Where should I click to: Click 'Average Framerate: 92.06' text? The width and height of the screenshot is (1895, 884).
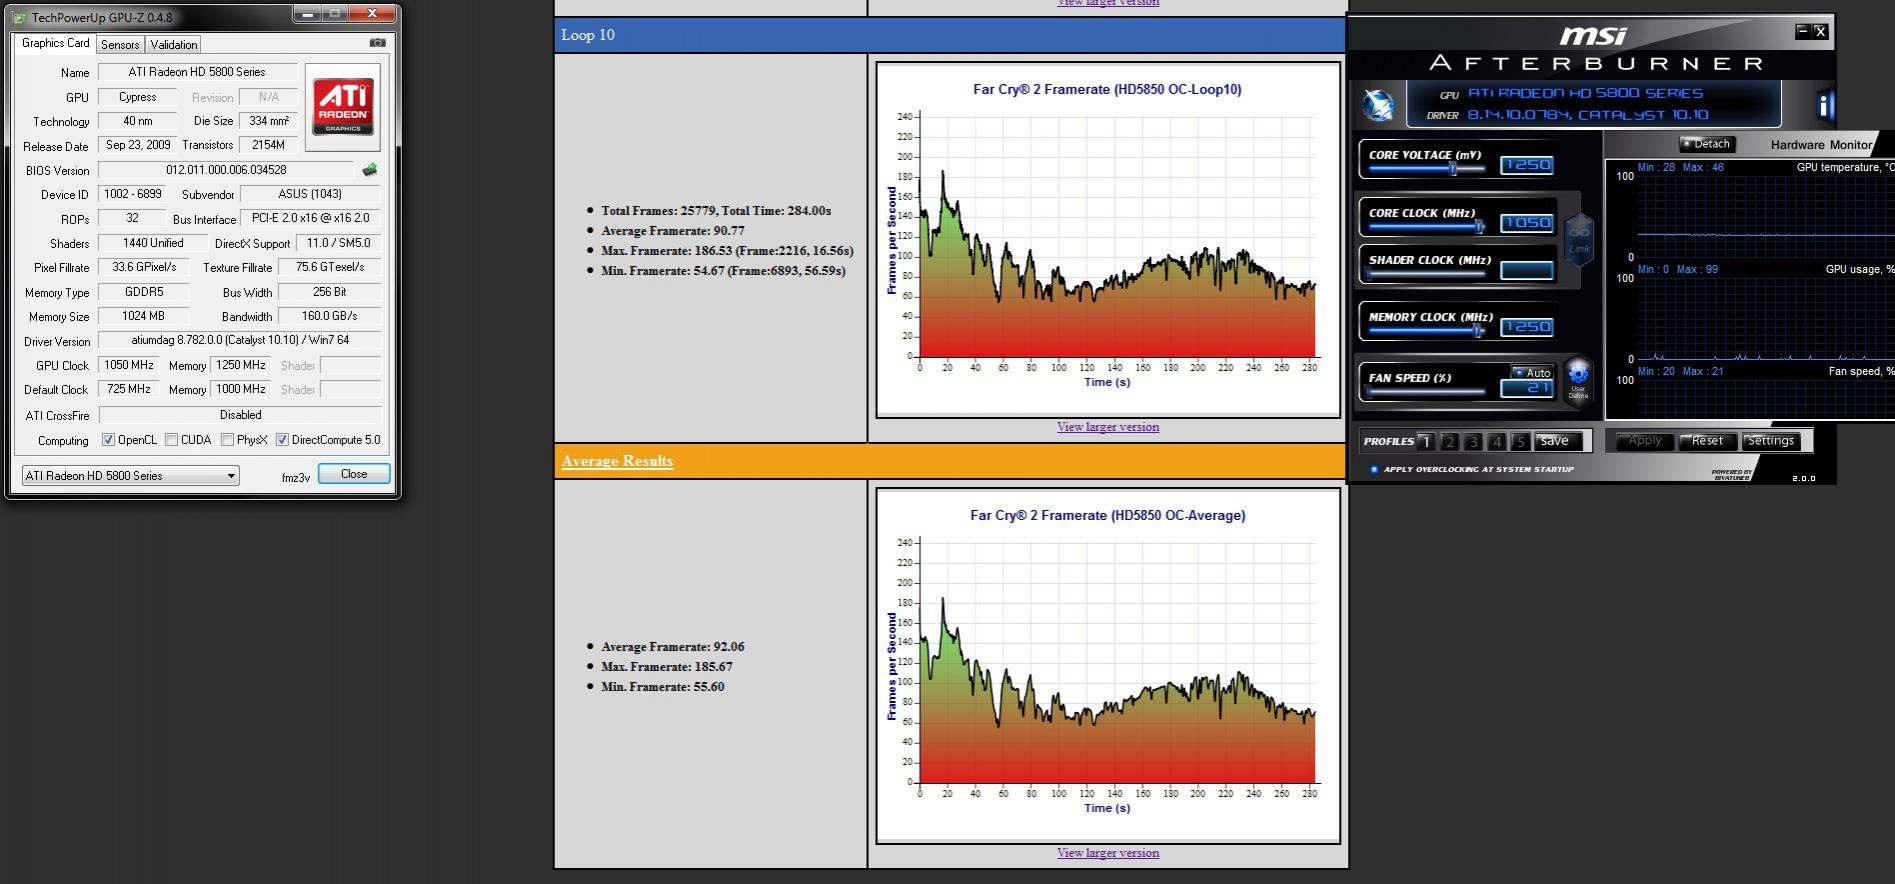(673, 647)
